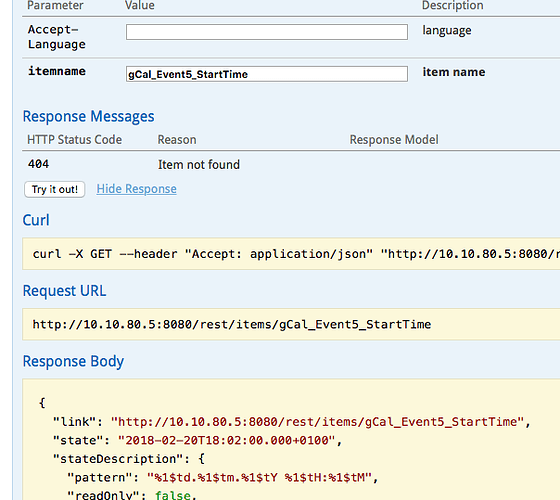Click the readOnly false value

point(173,495)
